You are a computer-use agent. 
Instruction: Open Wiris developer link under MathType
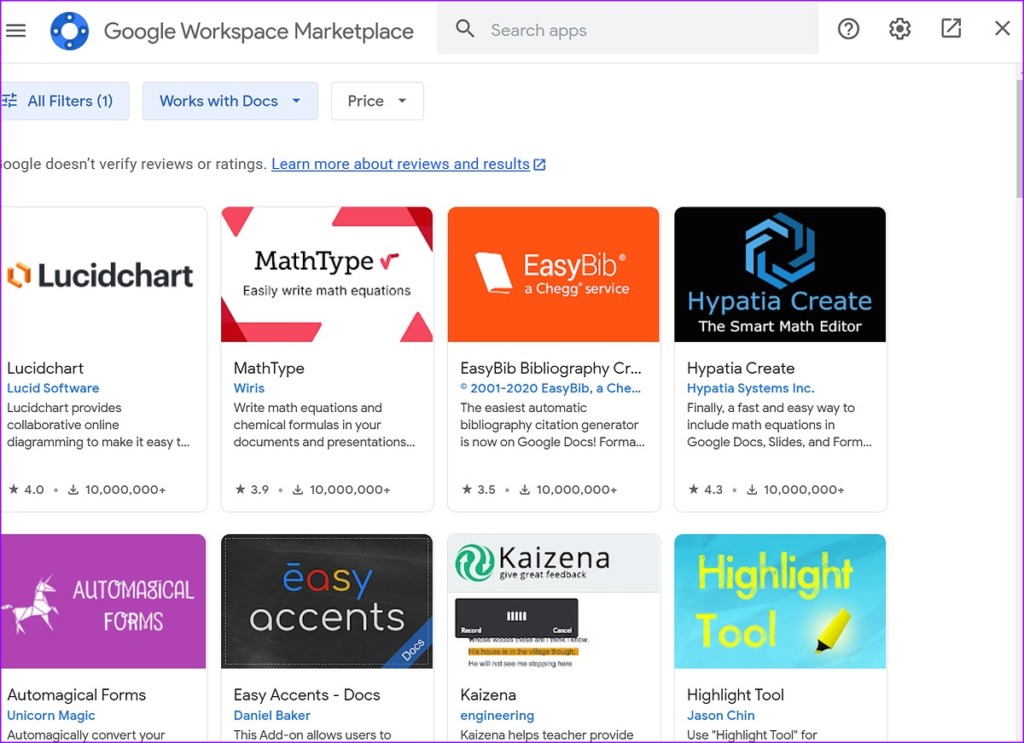pos(249,388)
